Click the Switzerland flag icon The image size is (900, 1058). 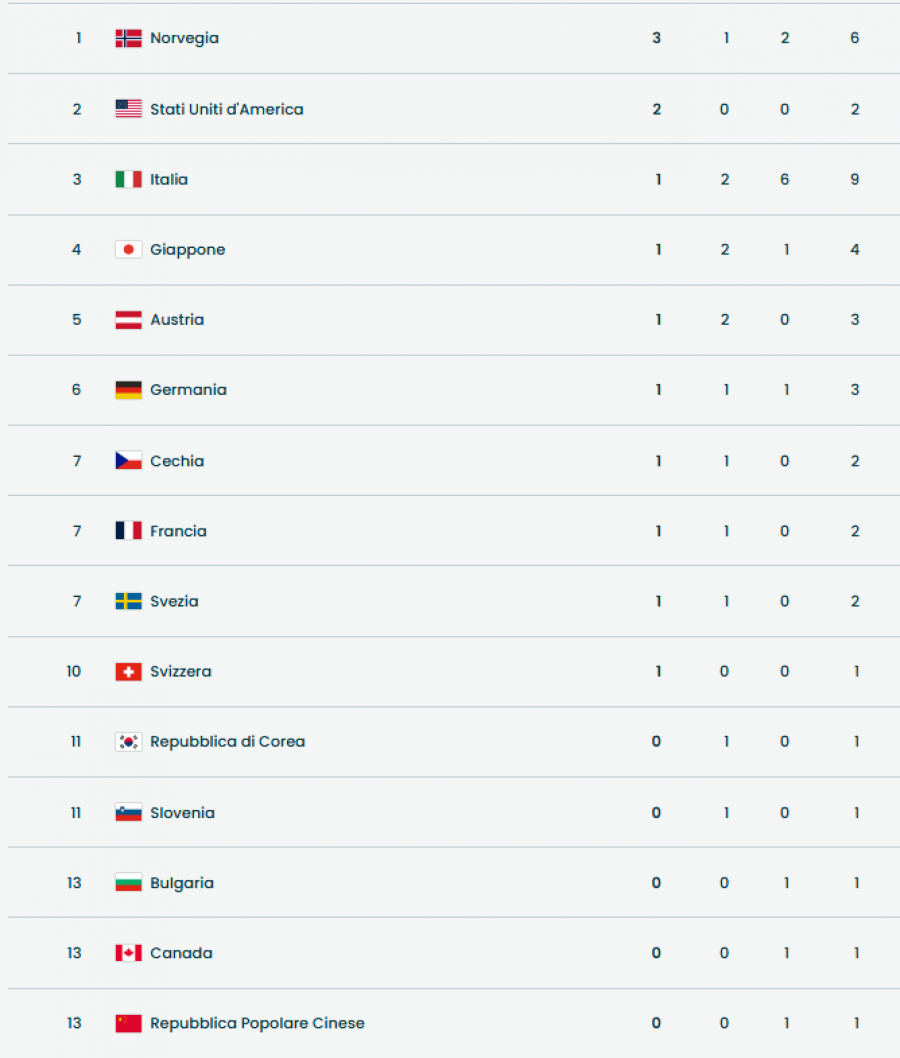point(128,672)
